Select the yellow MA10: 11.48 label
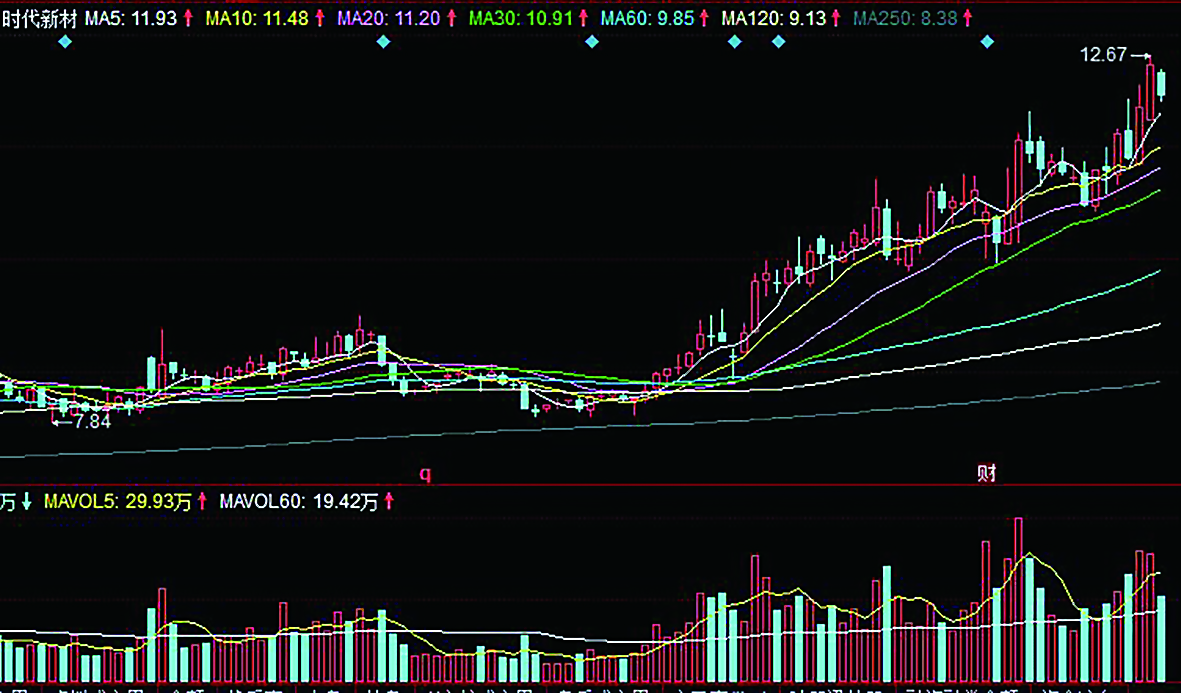Screen dimensions: 1181x693 257,18
